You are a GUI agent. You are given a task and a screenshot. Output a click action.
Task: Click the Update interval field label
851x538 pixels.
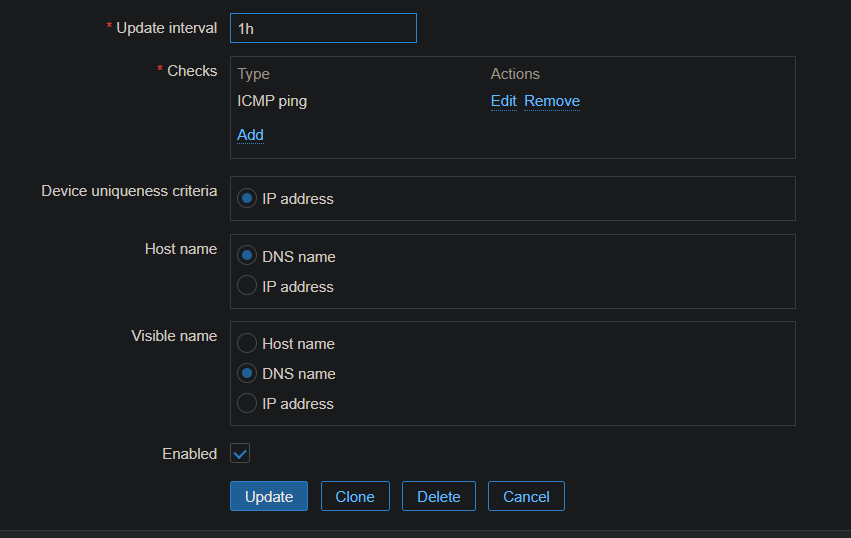(166, 28)
